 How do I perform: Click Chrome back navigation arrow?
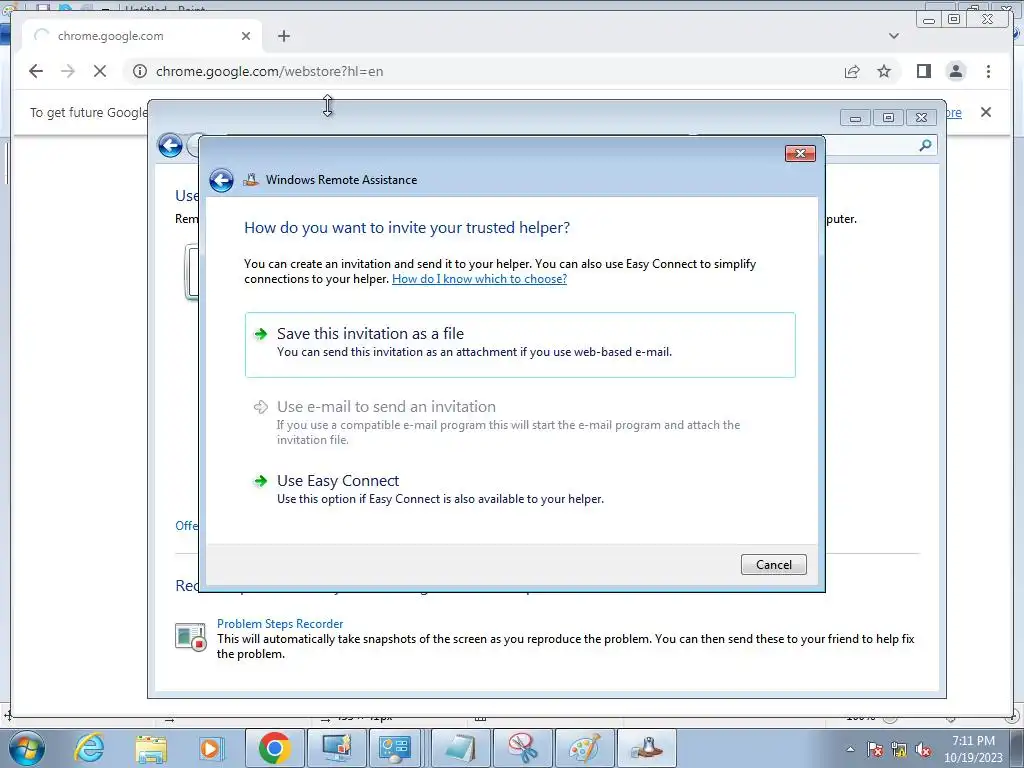(36, 71)
